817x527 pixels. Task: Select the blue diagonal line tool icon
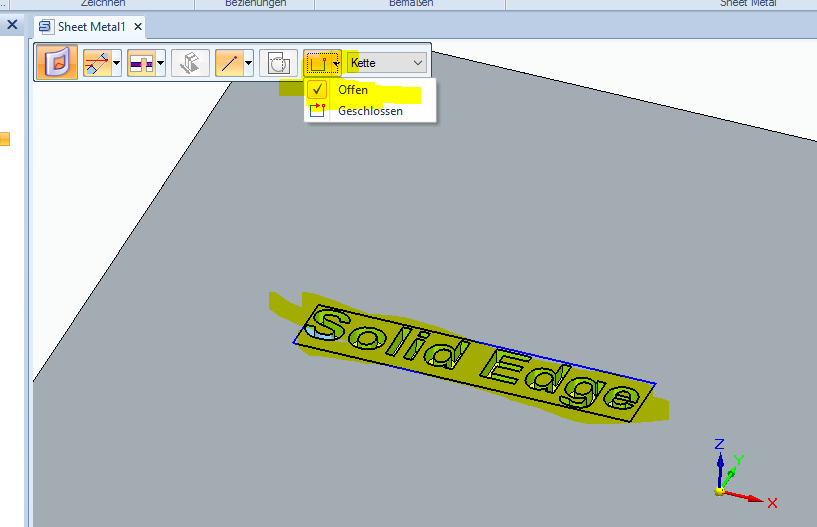[x=229, y=63]
